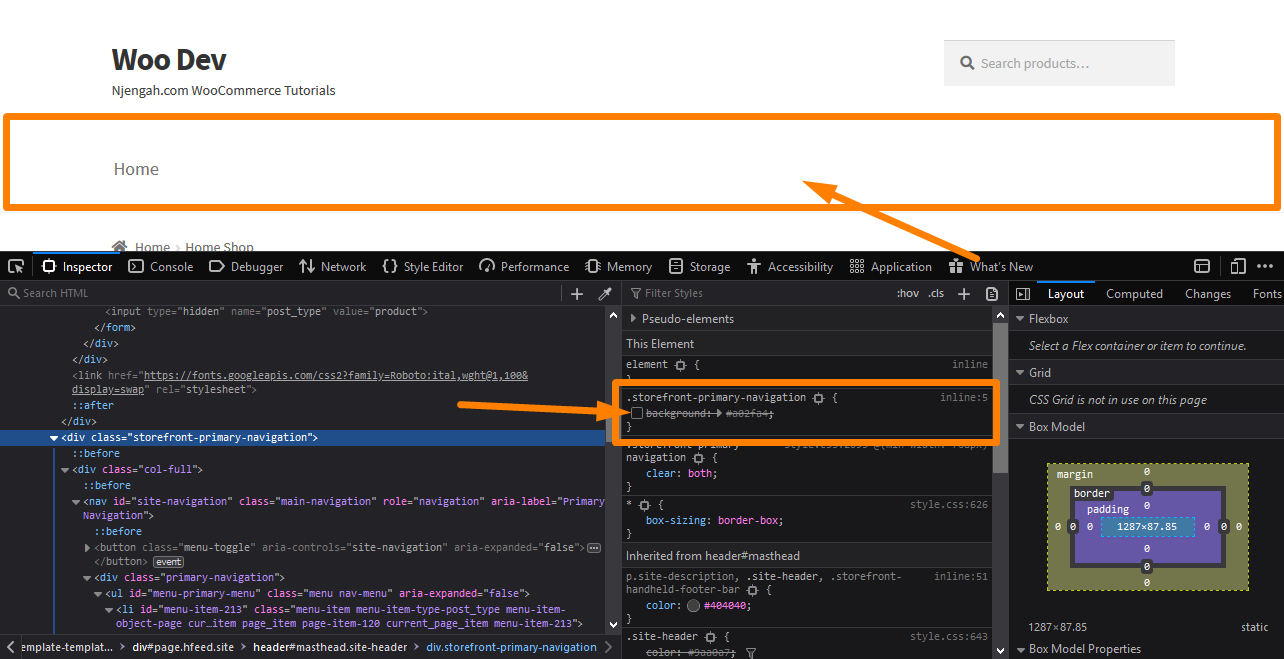The width and height of the screenshot is (1284, 659).
Task: Open the #404040 color swatch
Action: 694,606
